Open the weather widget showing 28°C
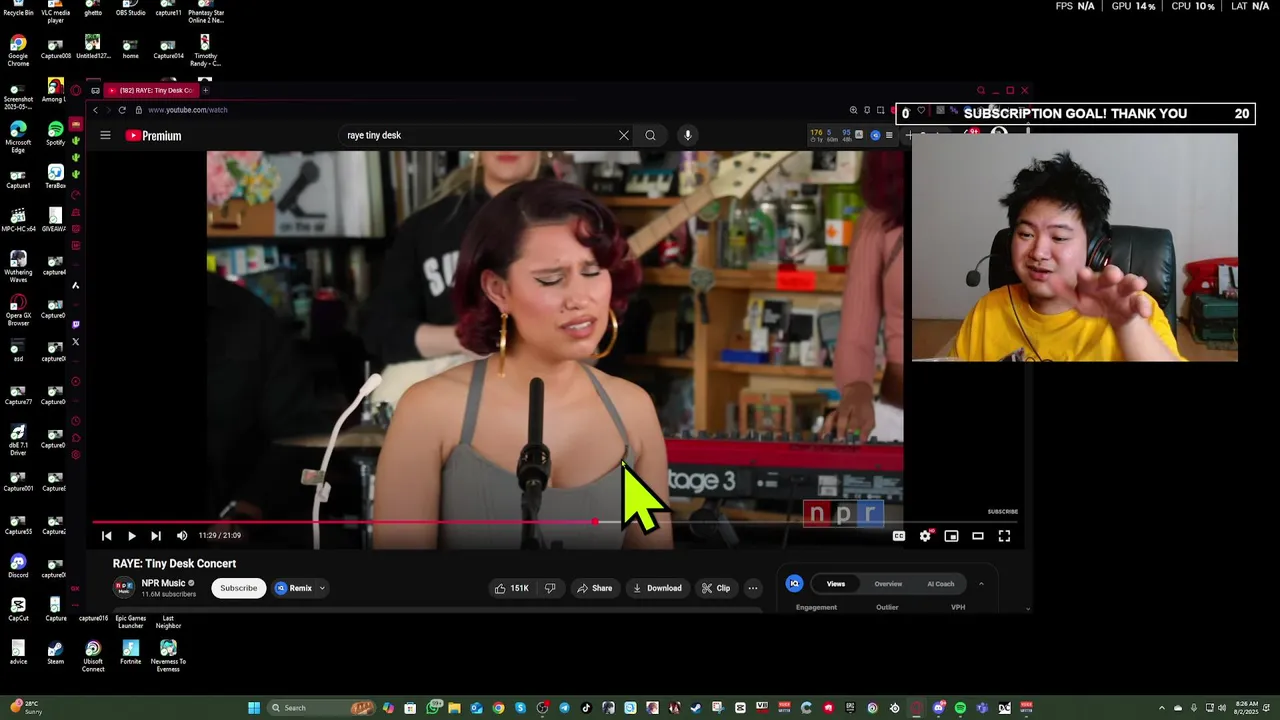 tap(24, 708)
